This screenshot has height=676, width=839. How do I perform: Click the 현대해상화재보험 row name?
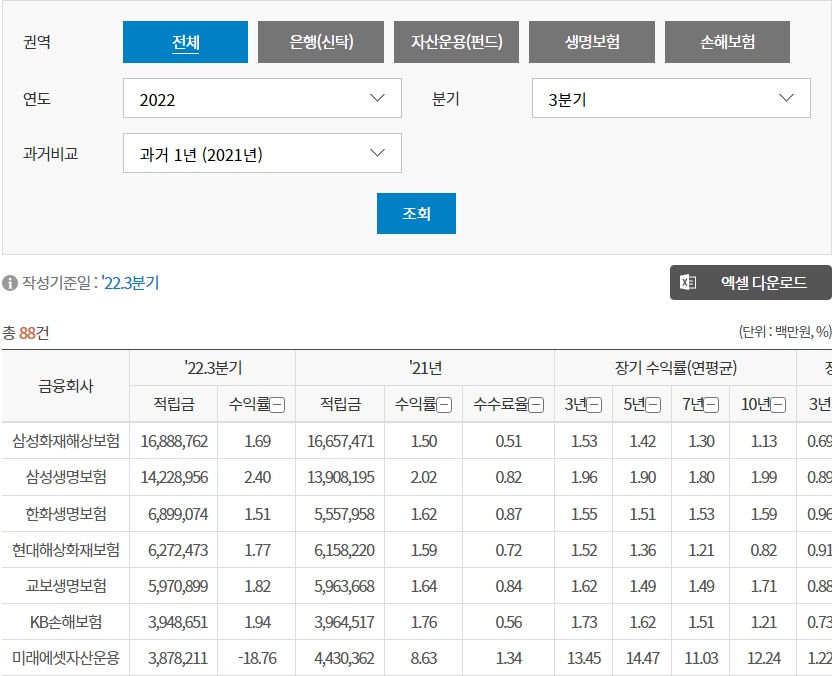66,550
